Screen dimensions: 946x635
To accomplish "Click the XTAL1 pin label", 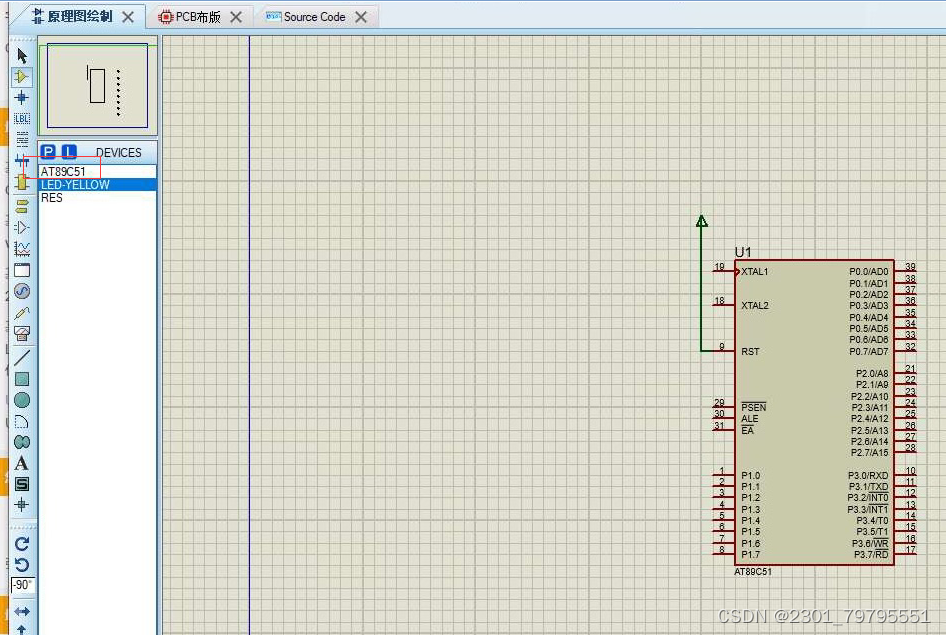I will (x=755, y=271).
